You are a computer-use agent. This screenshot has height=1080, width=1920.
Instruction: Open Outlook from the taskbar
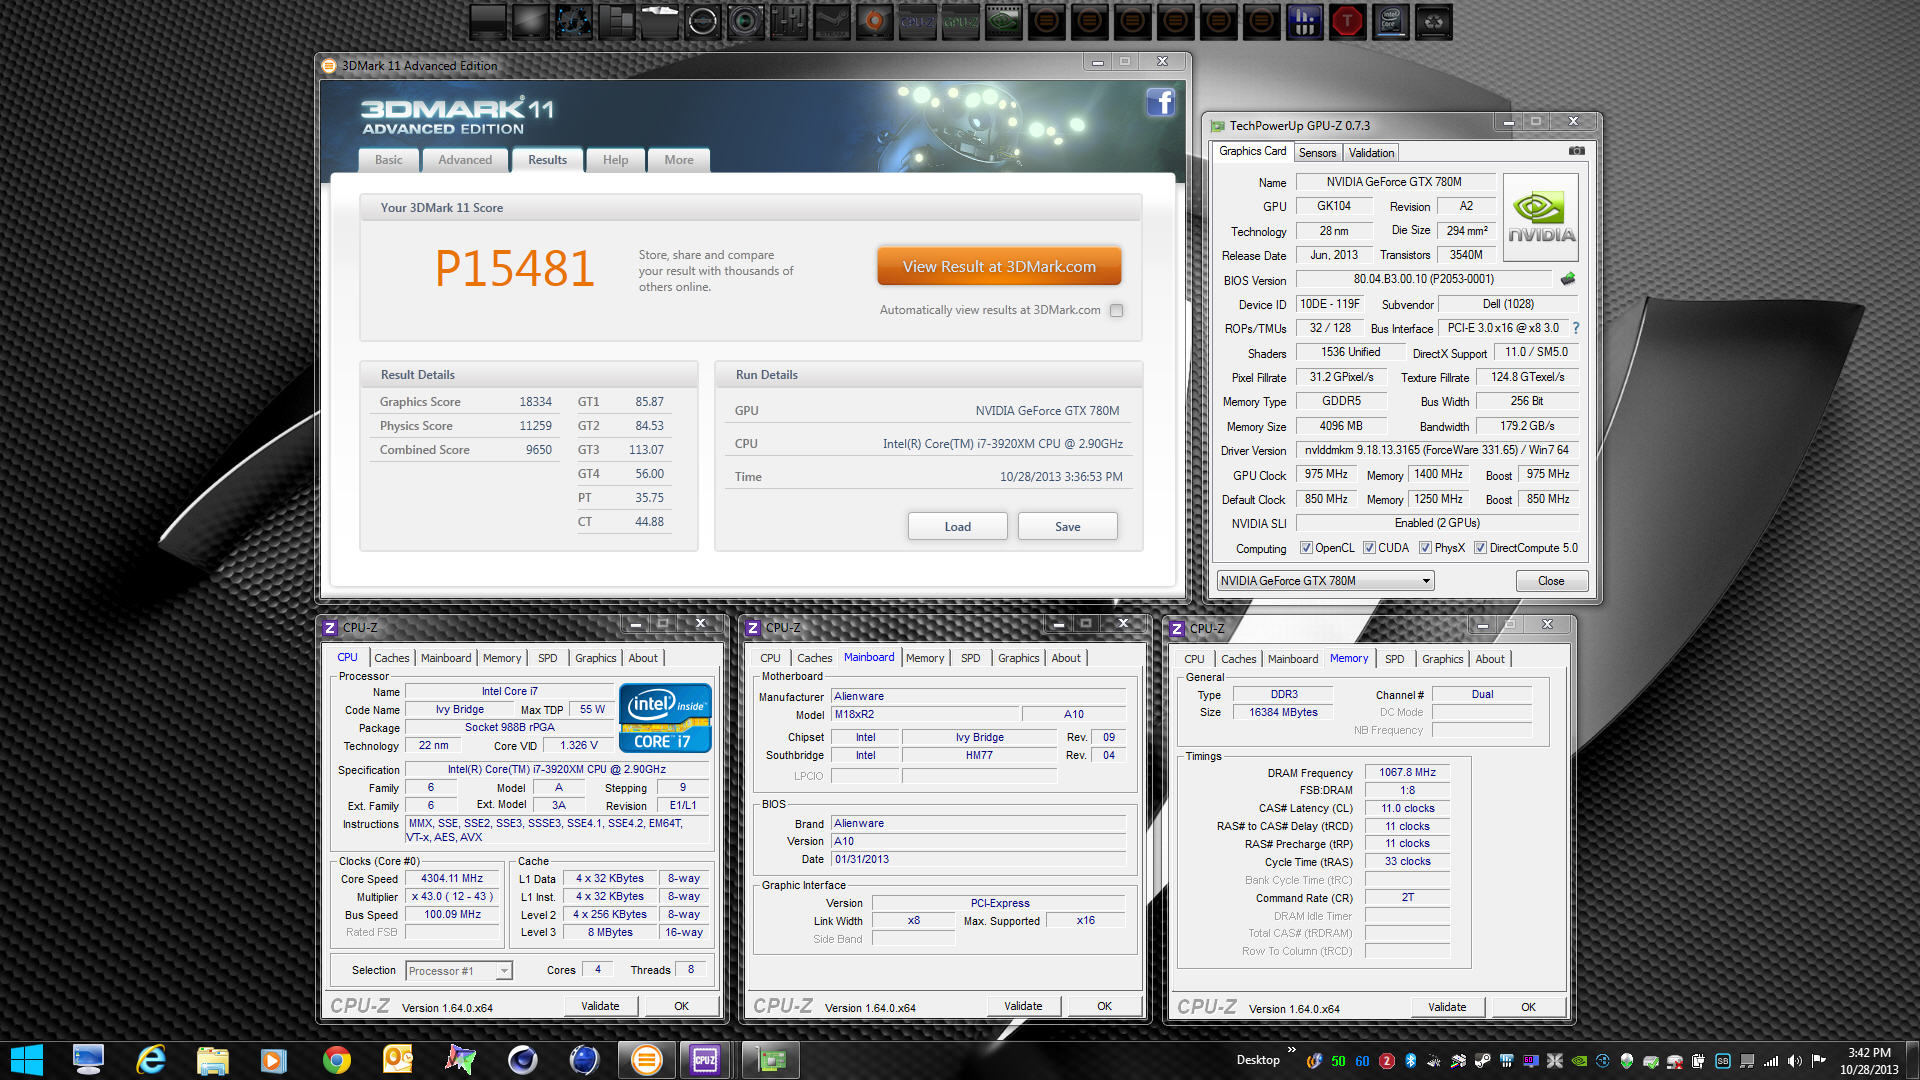coord(398,1060)
